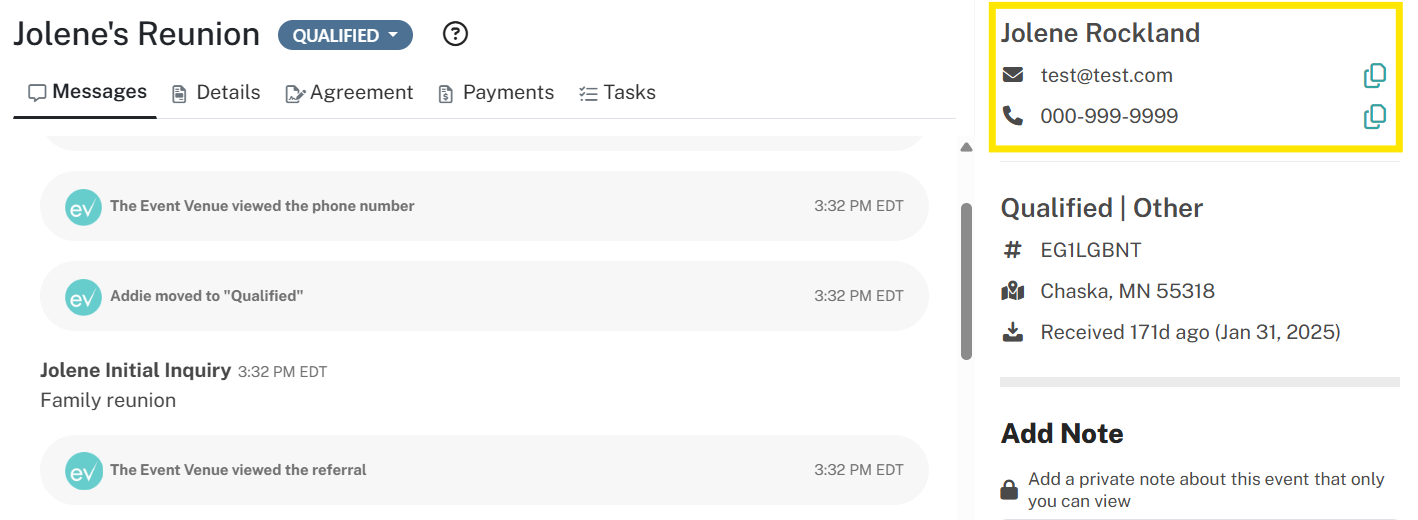Select the Messages tab

87,92
